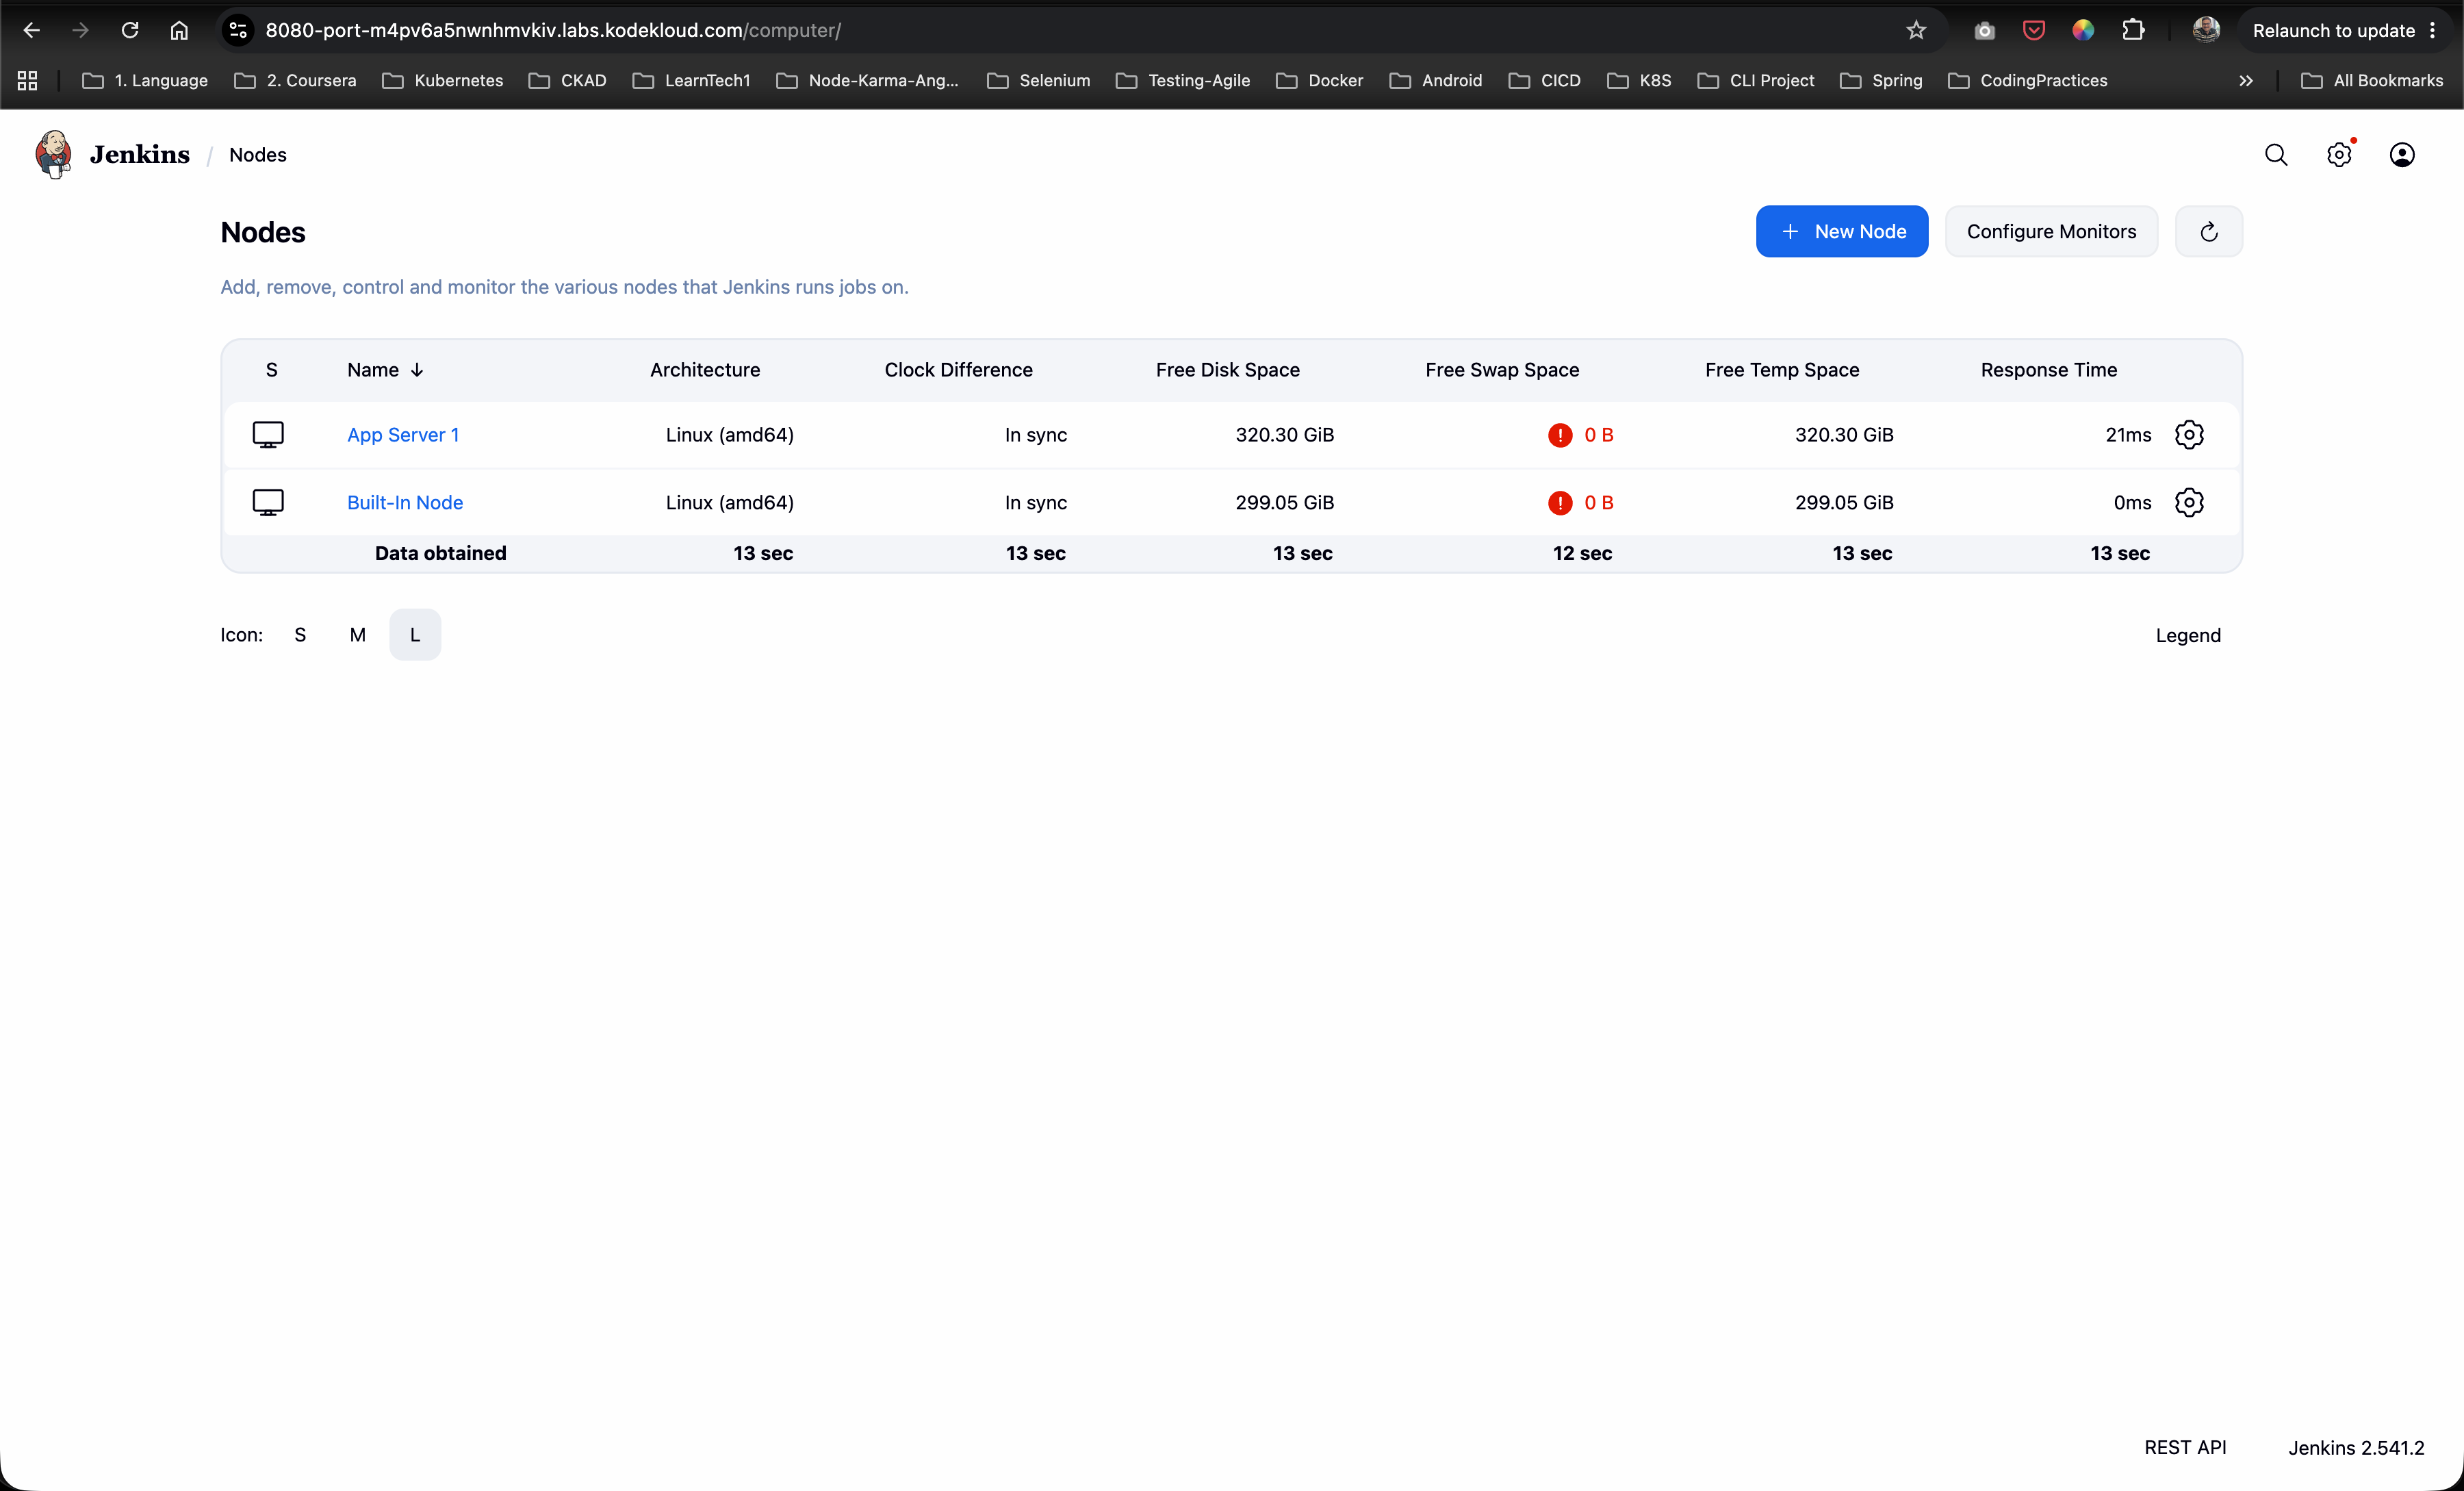
Task: Open the Legend link
Action: (x=2188, y=636)
